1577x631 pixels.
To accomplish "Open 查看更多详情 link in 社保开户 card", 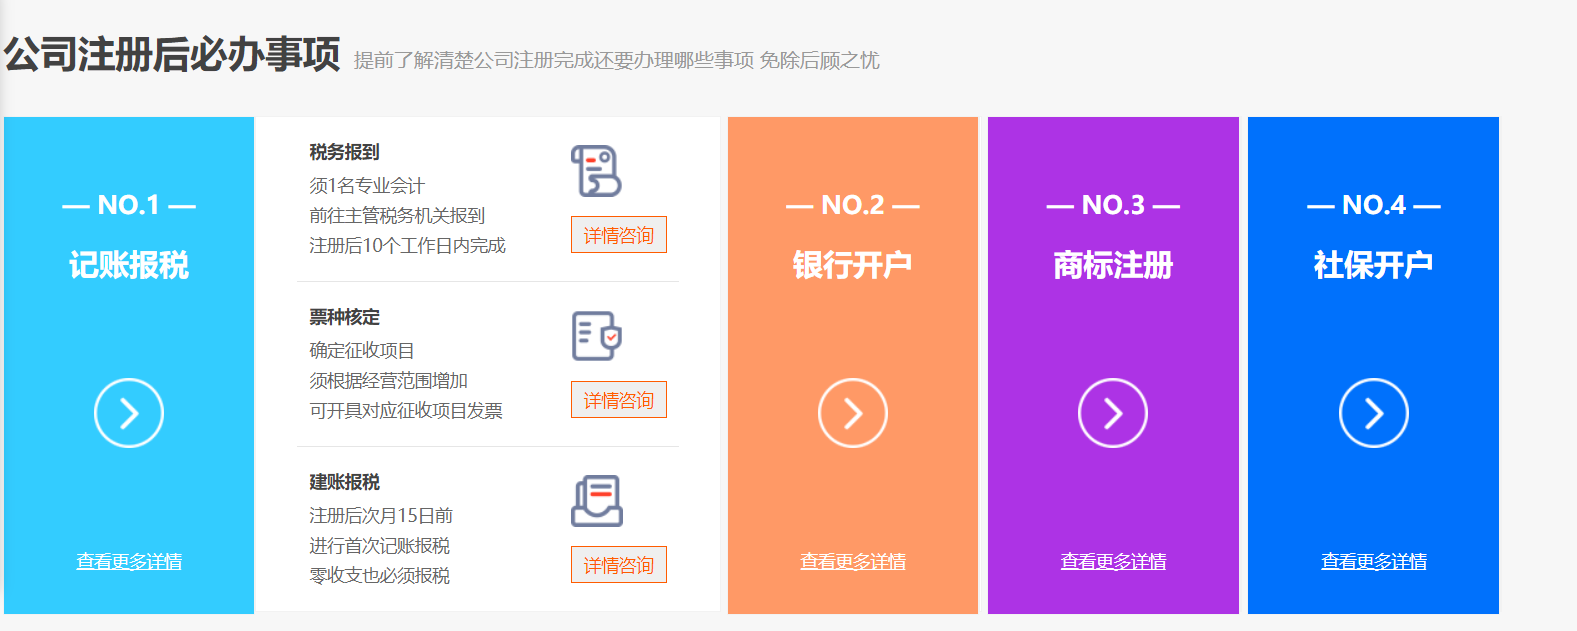I will [x=1373, y=562].
